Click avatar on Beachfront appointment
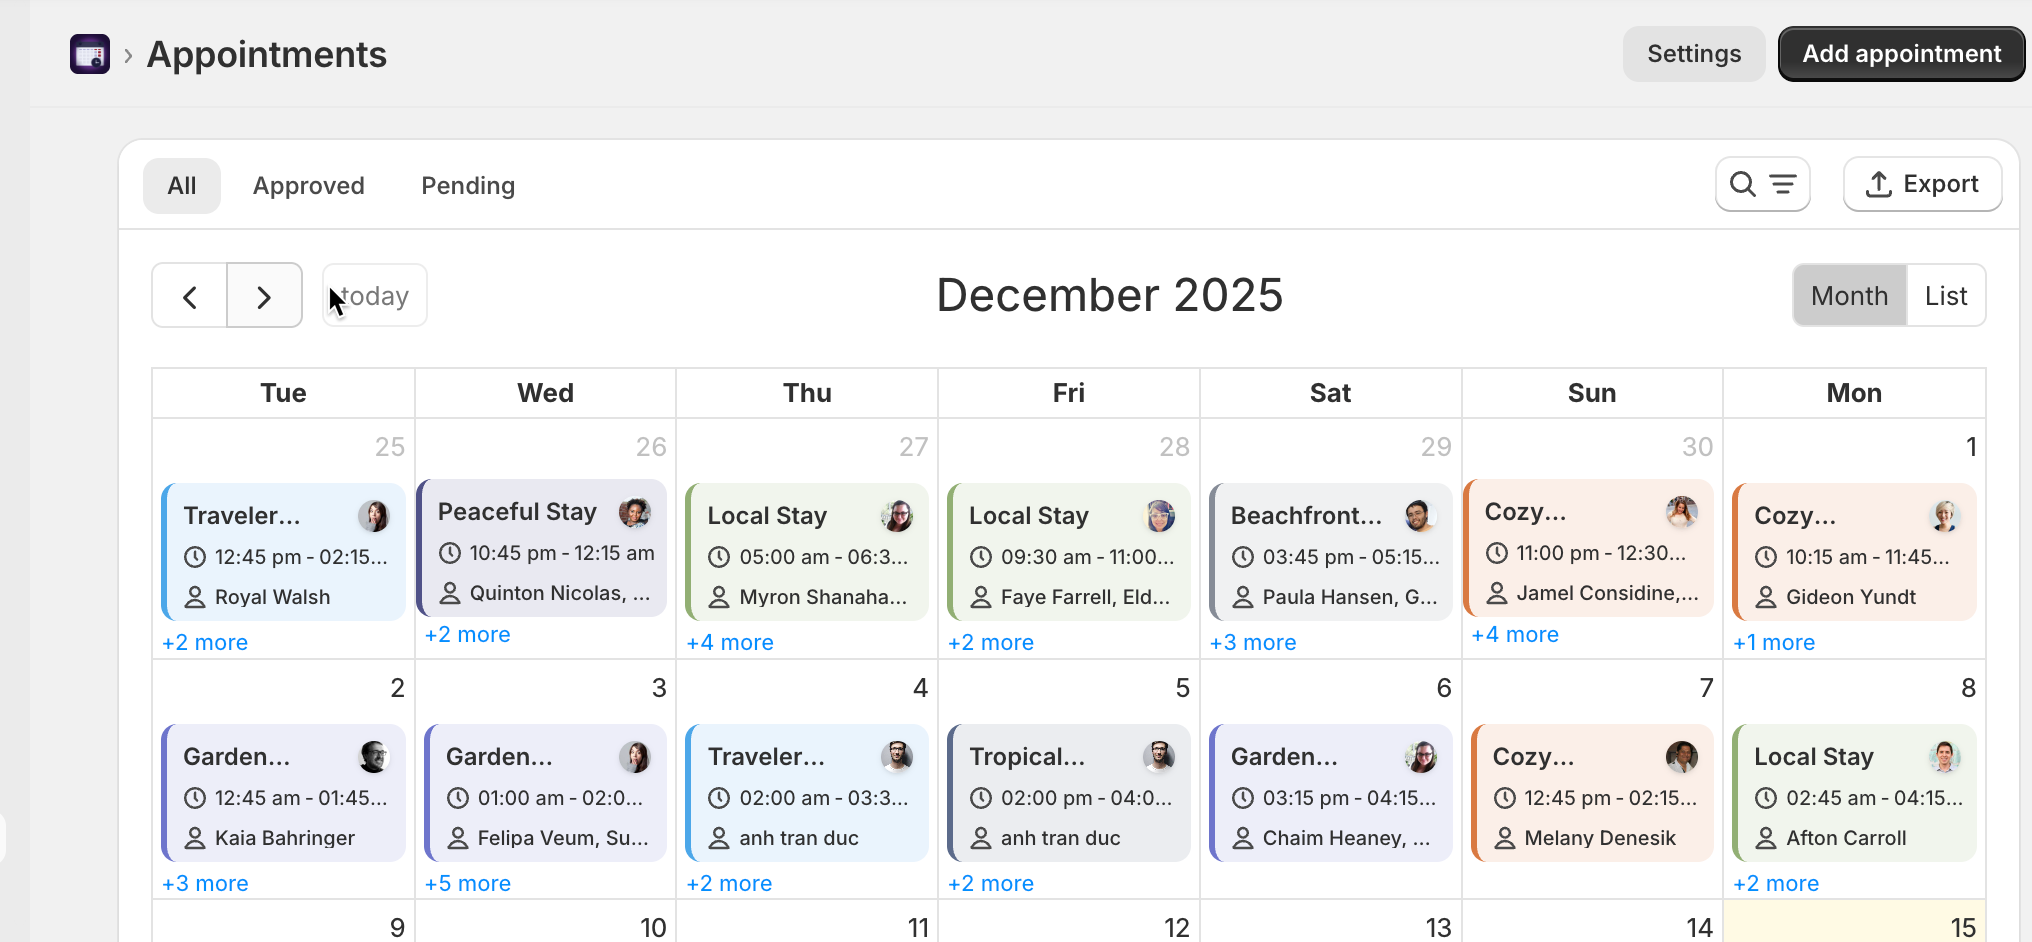Screen dimensions: 2032x942 [1419, 516]
